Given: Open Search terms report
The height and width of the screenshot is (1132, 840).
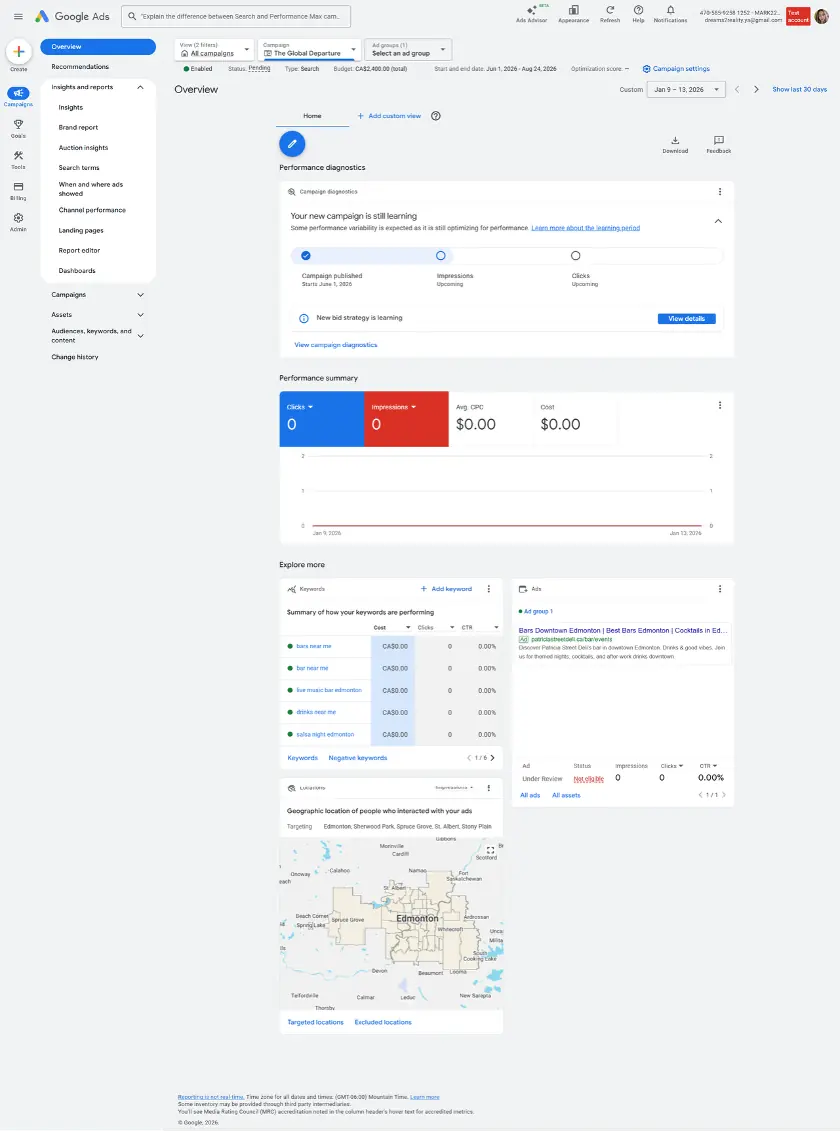Looking at the screenshot, I should click(x=79, y=167).
